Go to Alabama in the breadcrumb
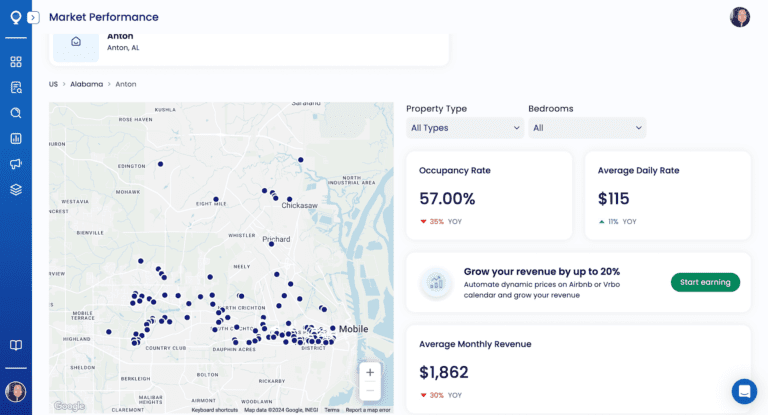The image size is (768, 415). pyautogui.click(x=86, y=84)
